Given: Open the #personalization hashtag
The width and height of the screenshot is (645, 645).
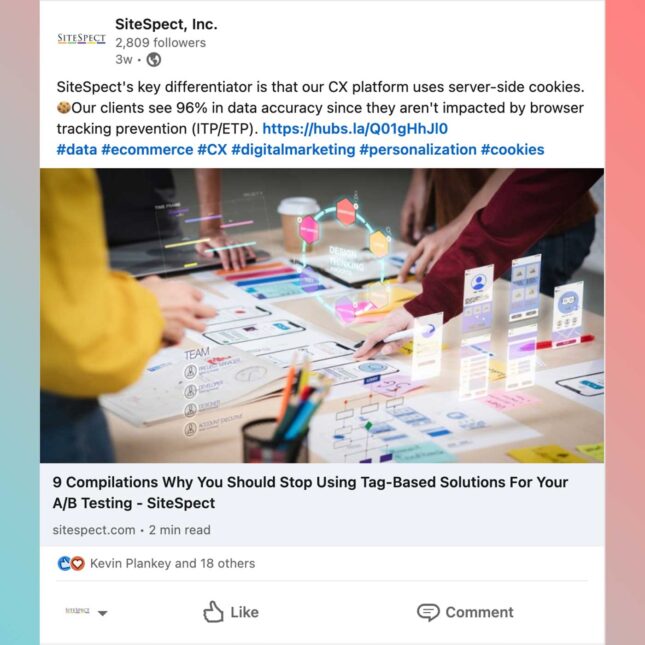Looking at the screenshot, I should 418,150.
